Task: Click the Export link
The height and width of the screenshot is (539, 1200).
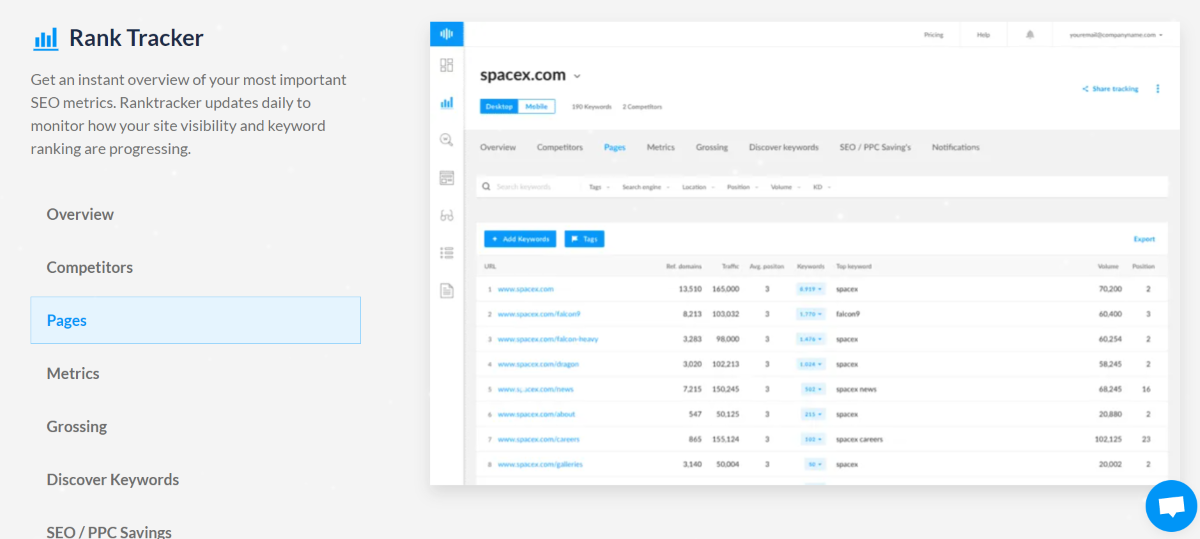Action: pyautogui.click(x=1144, y=239)
